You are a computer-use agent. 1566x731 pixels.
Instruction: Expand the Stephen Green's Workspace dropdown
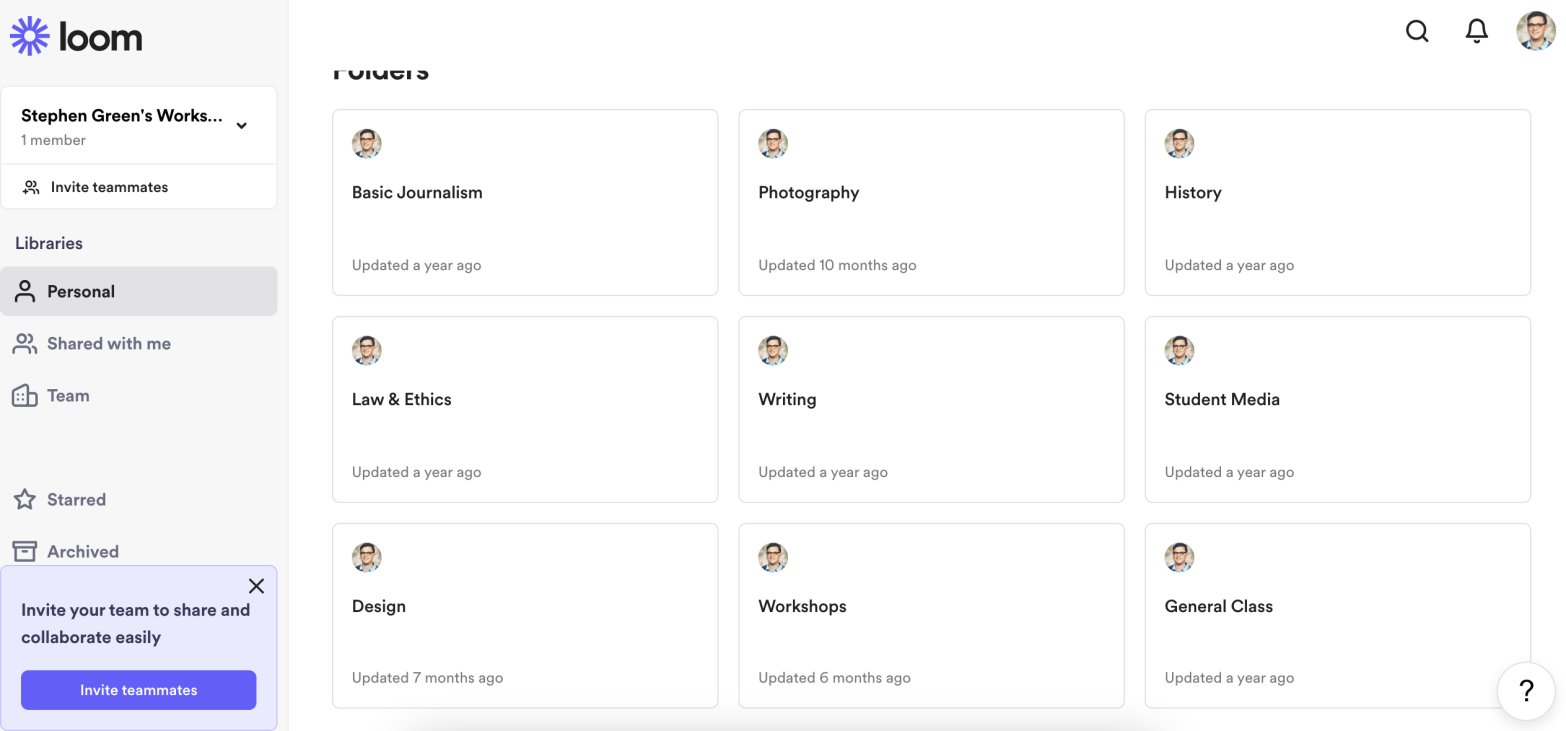point(241,126)
